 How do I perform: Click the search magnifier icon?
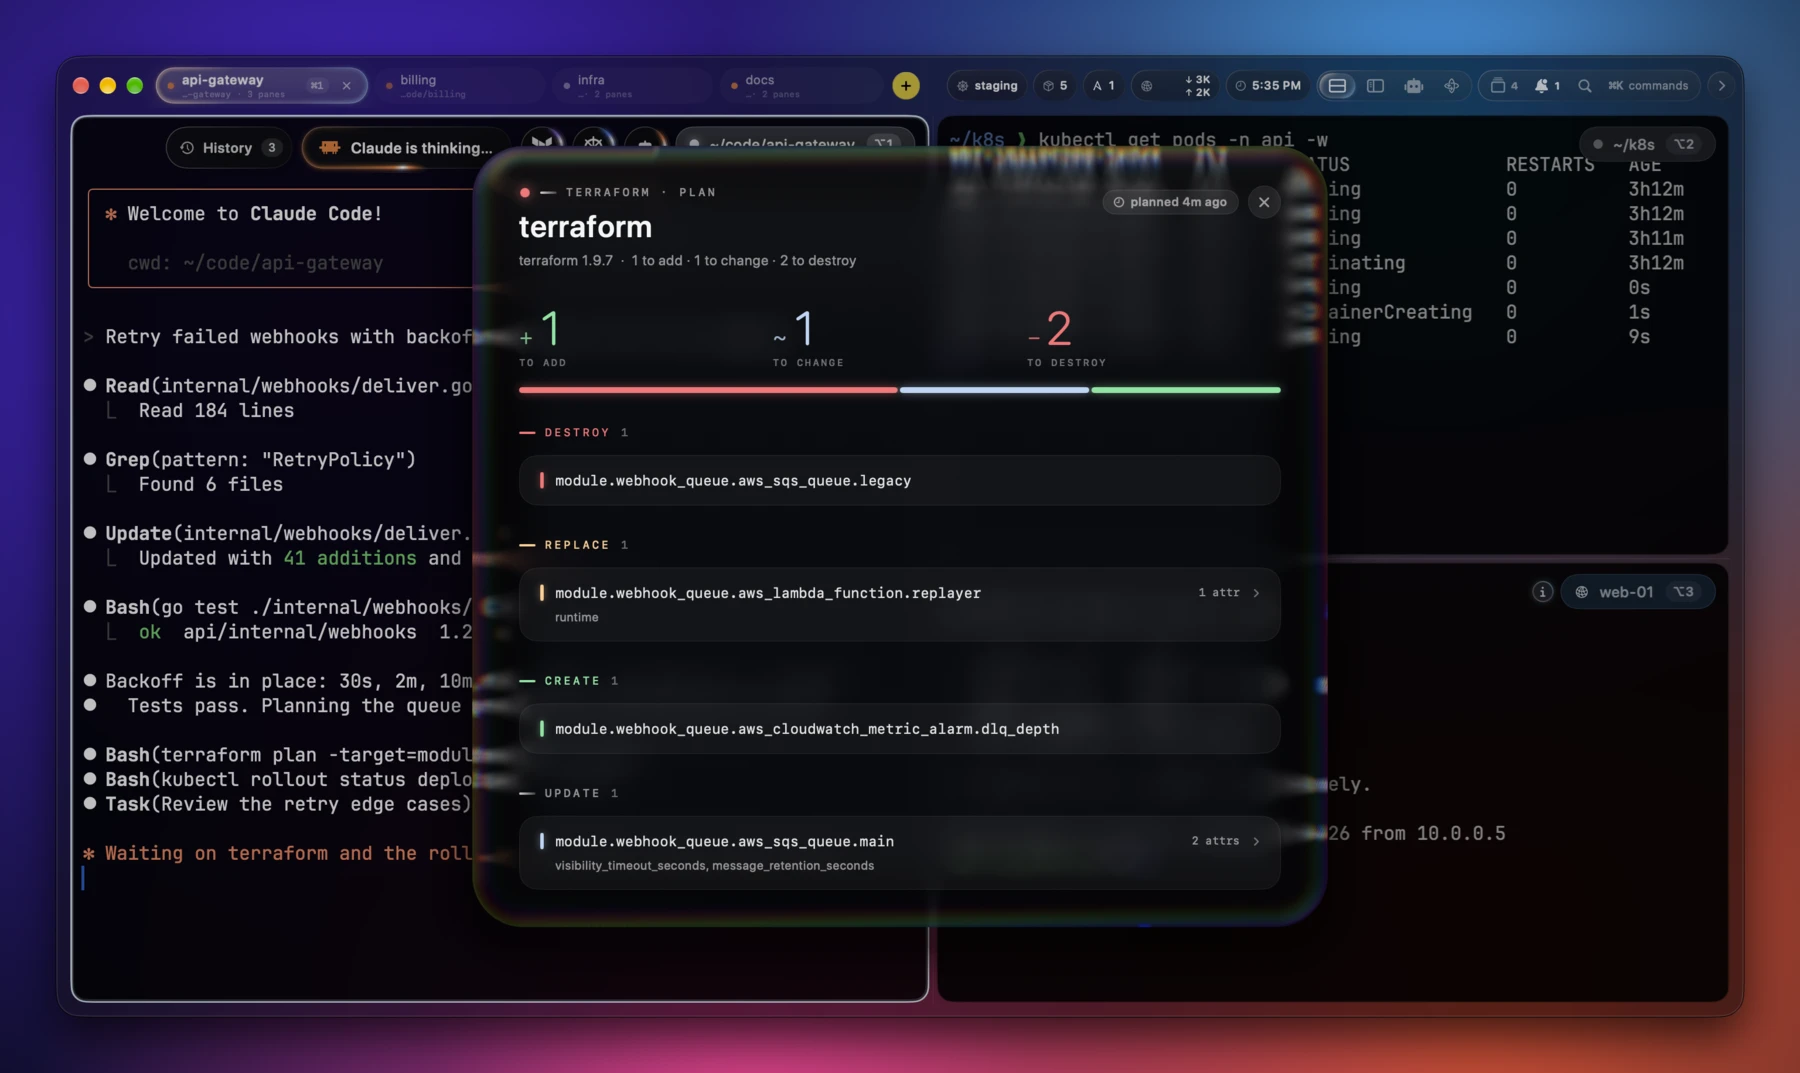click(1585, 86)
